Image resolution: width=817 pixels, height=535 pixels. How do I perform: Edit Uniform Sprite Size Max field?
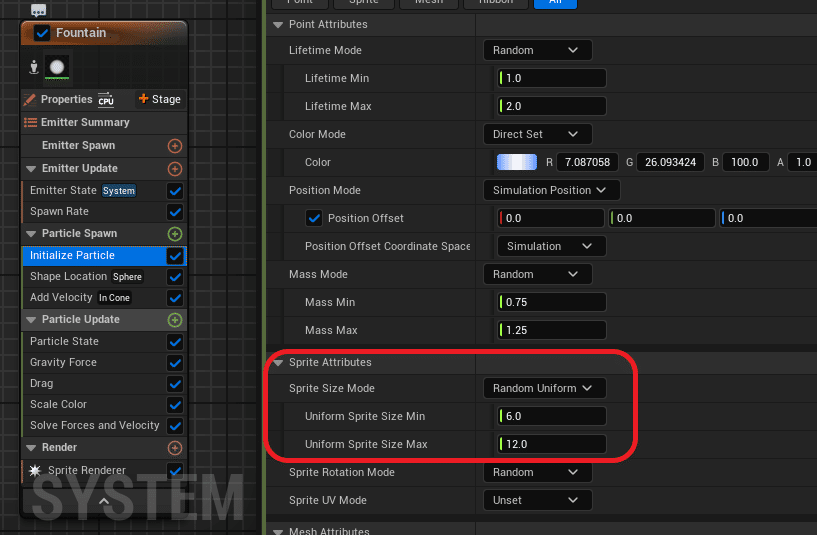[552, 444]
